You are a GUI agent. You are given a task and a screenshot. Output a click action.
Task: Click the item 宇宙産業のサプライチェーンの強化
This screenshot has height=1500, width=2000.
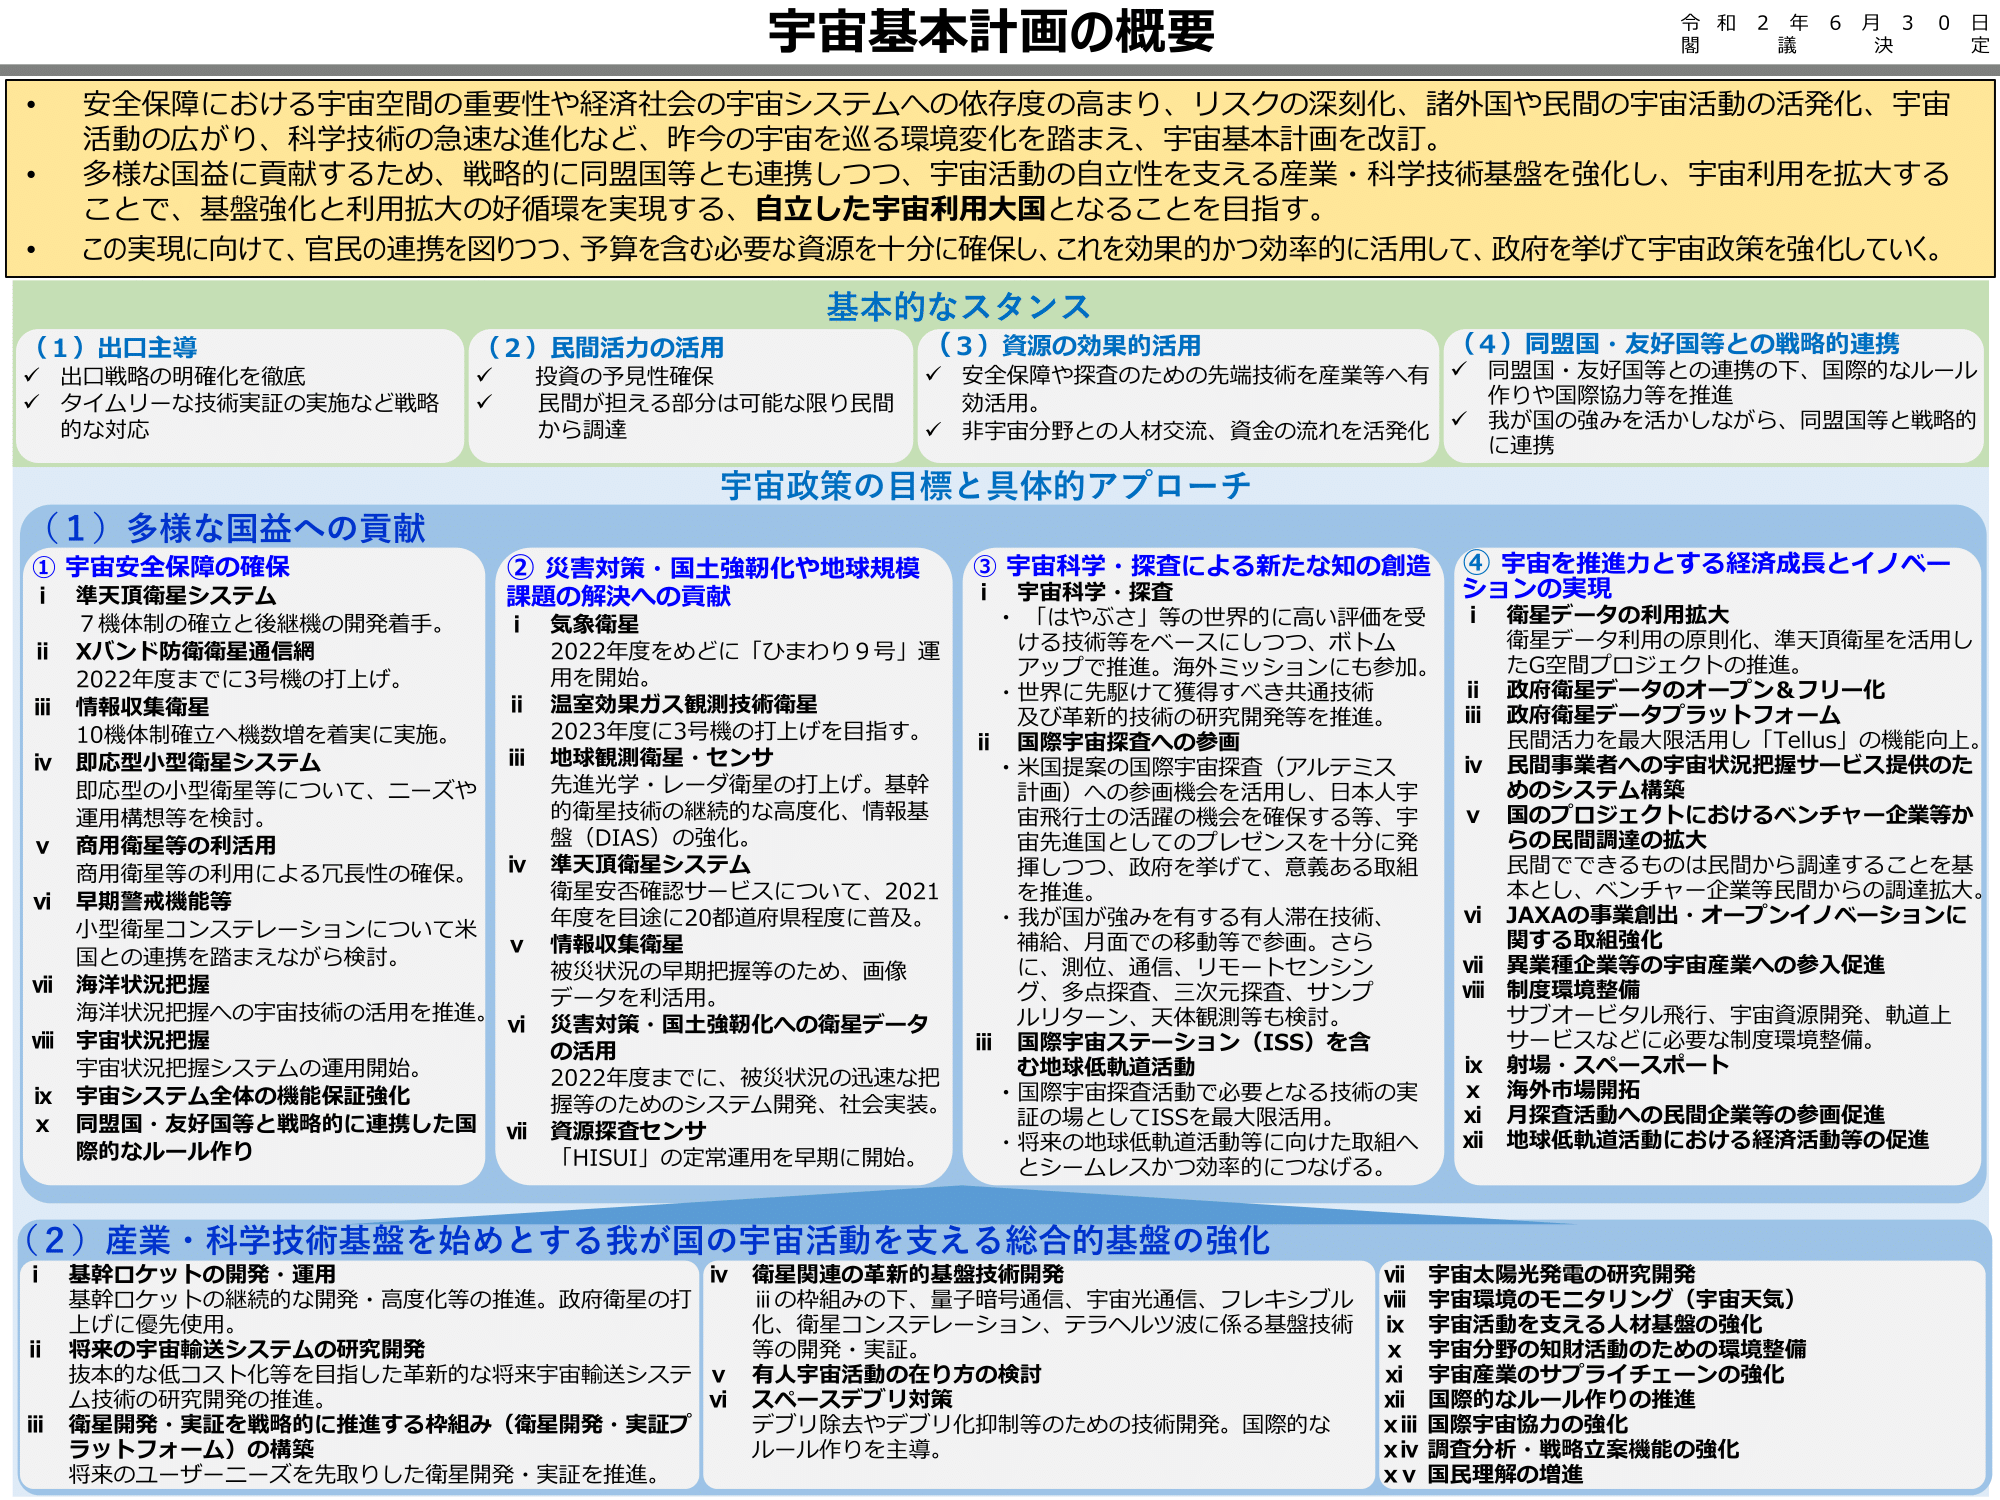pos(1606,1375)
